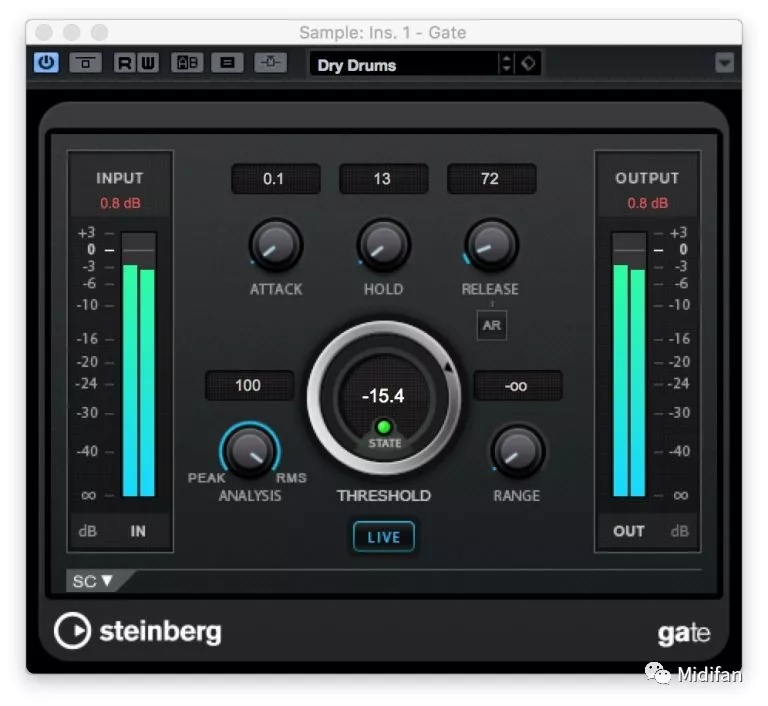The width and height of the screenshot is (768, 706).
Task: Click the copy settings icon
Action: point(228,63)
